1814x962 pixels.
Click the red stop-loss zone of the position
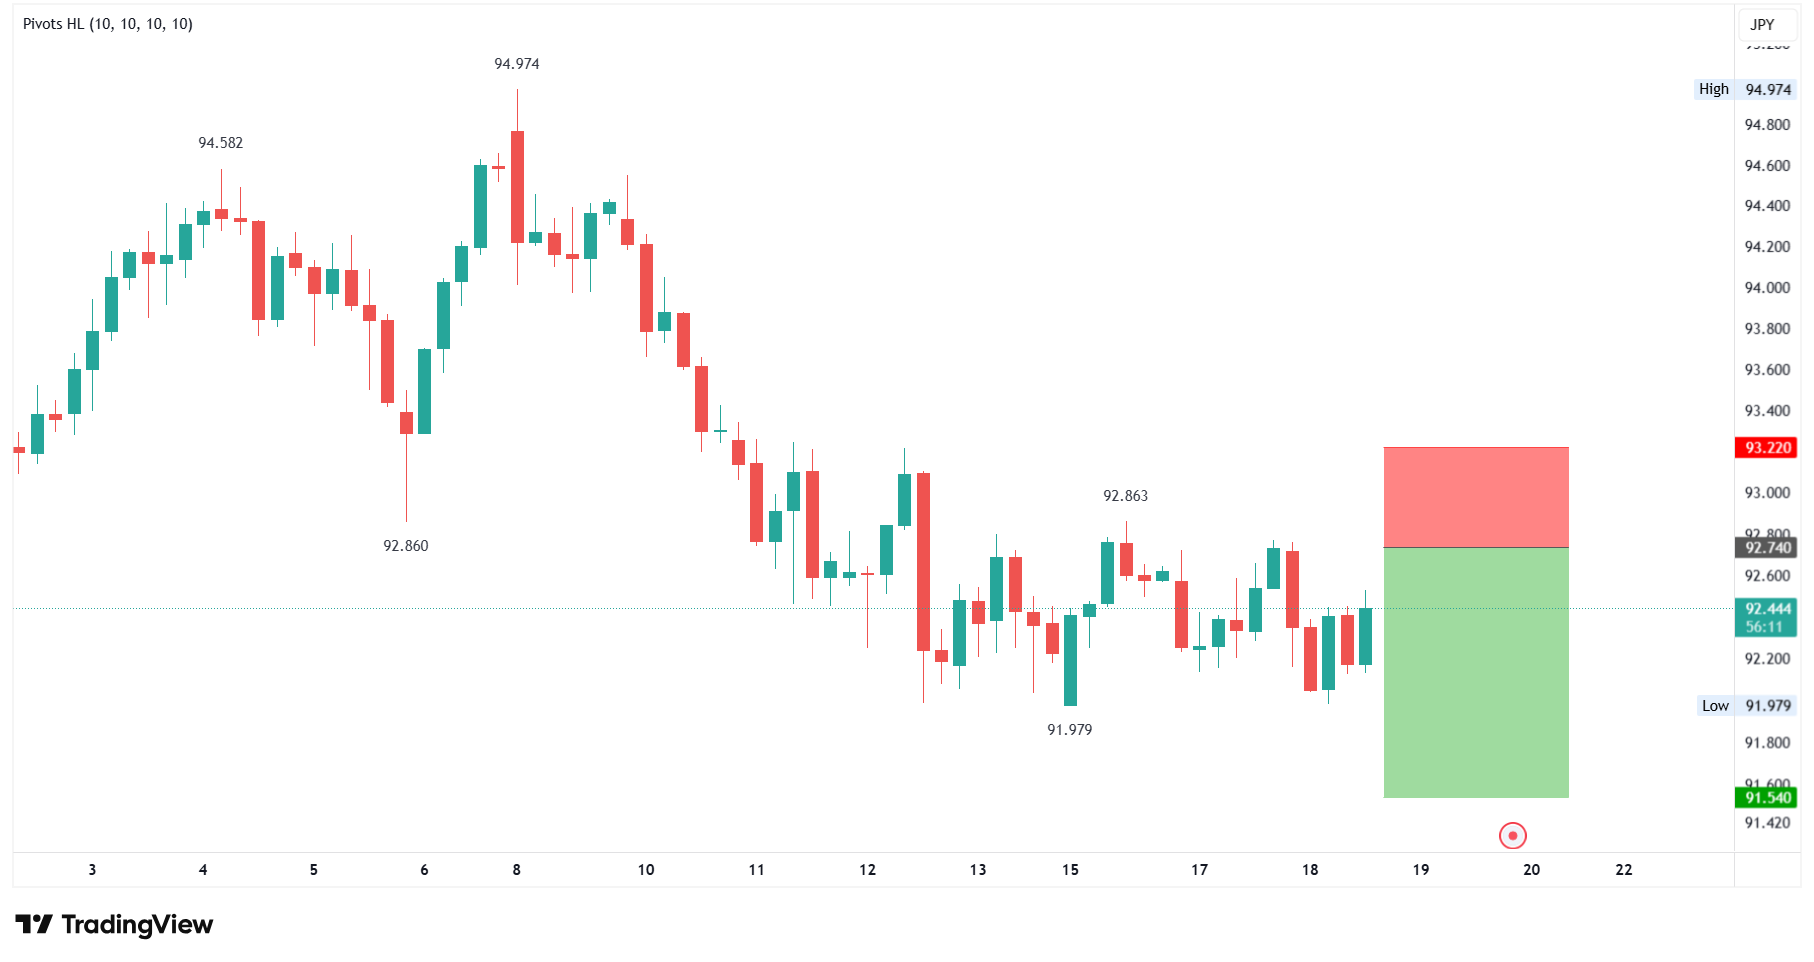pyautogui.click(x=1475, y=497)
